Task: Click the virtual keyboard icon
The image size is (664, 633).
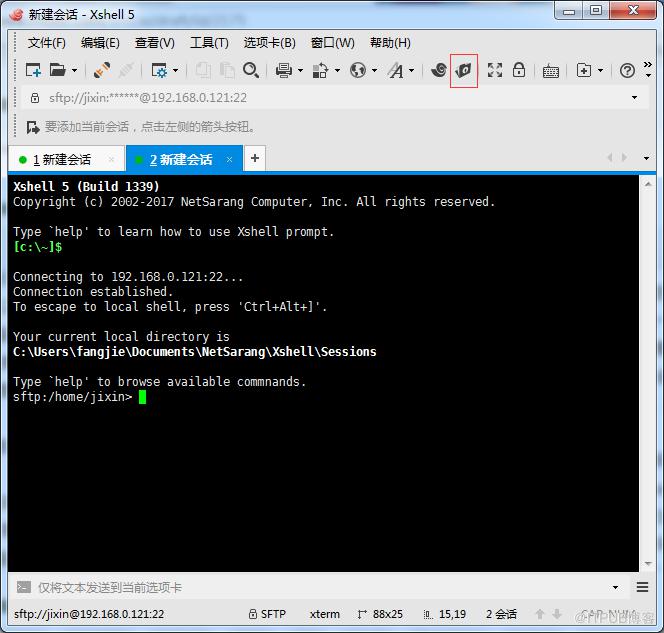Action: [x=551, y=71]
